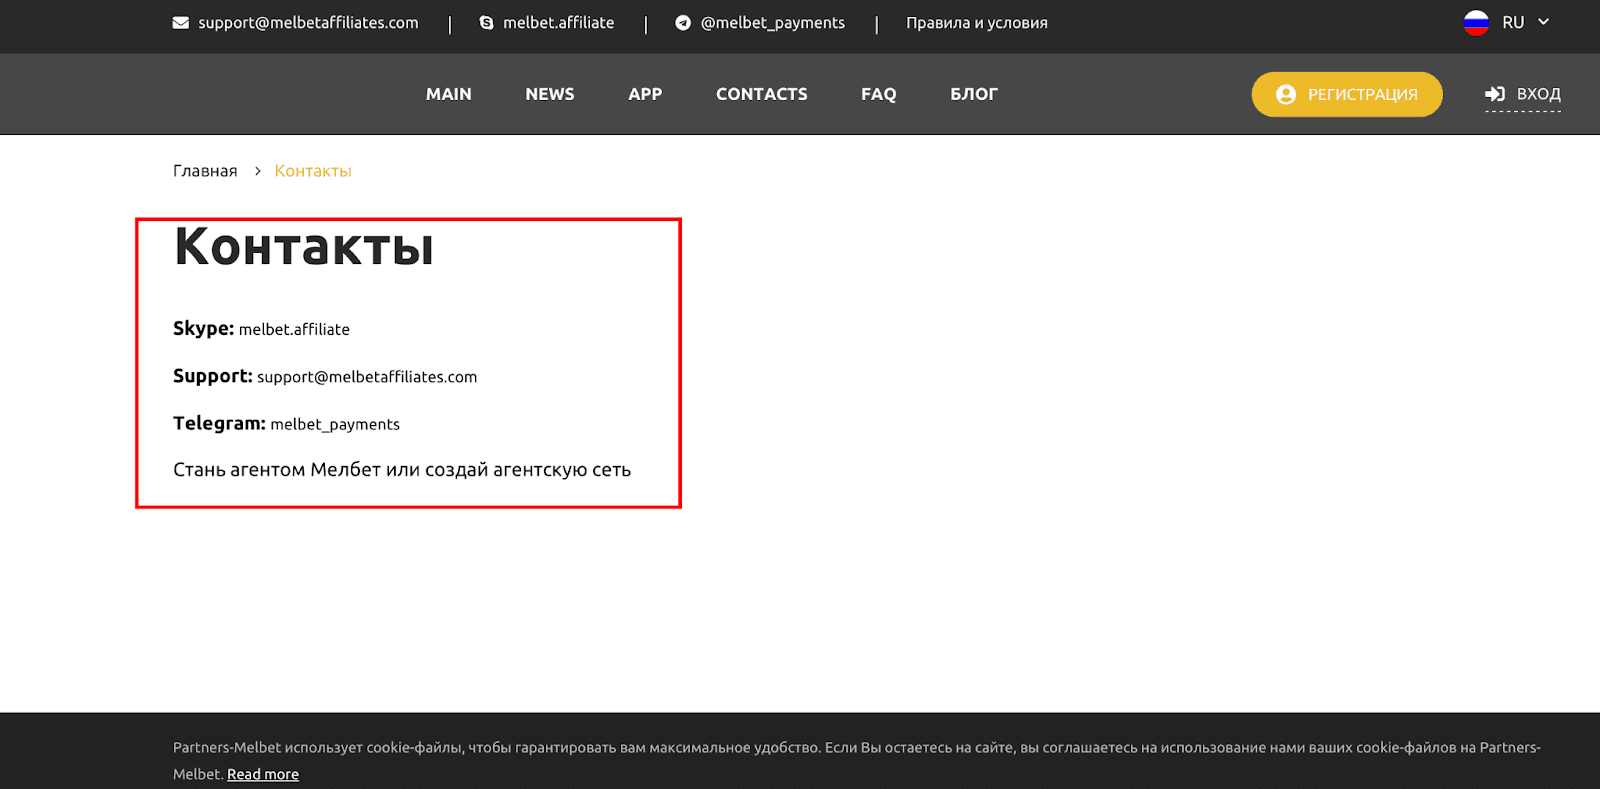This screenshot has width=1600, height=789.
Task: Click the envelope icon beside support email
Action: click(x=181, y=23)
